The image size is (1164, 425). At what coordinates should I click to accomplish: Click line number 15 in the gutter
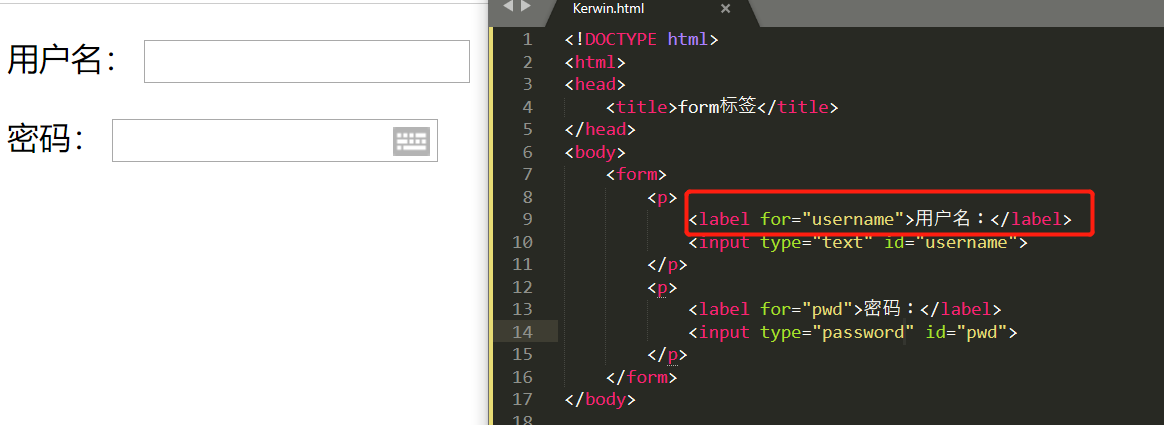[523, 355]
